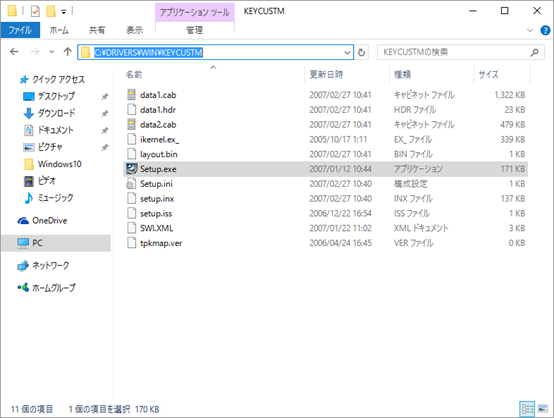Image resolution: width=554 pixels, height=418 pixels.
Task: Click 1,322 KB size value
Action: pos(509,95)
